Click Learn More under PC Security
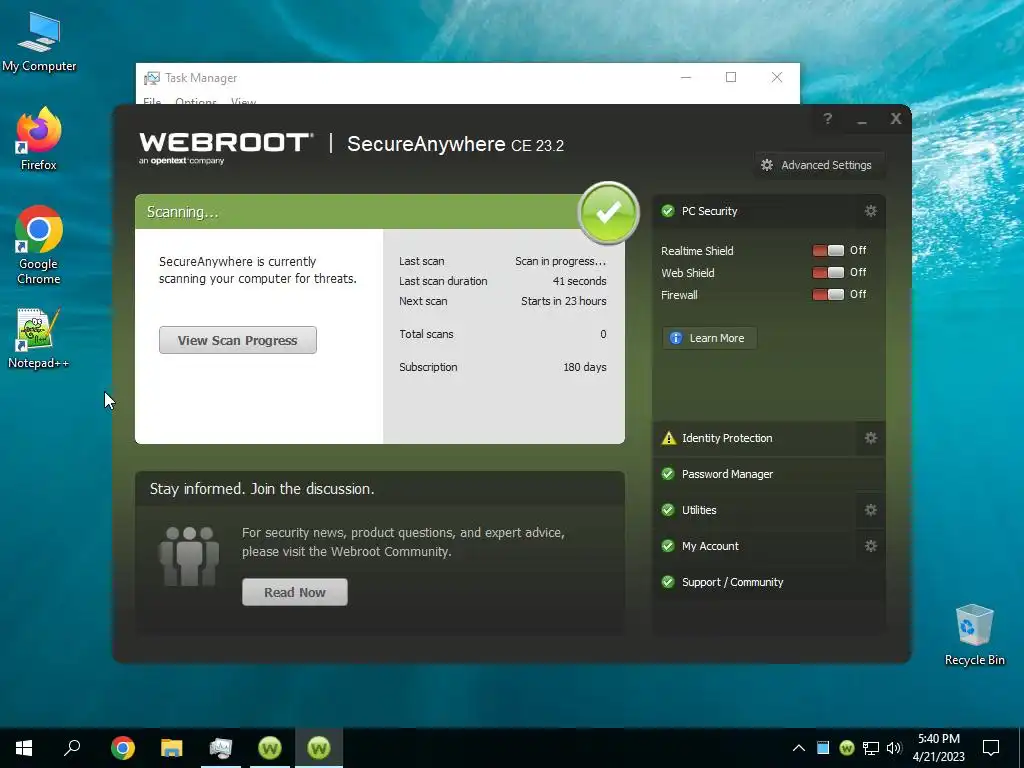Viewport: 1024px width, 768px height. 709,338
